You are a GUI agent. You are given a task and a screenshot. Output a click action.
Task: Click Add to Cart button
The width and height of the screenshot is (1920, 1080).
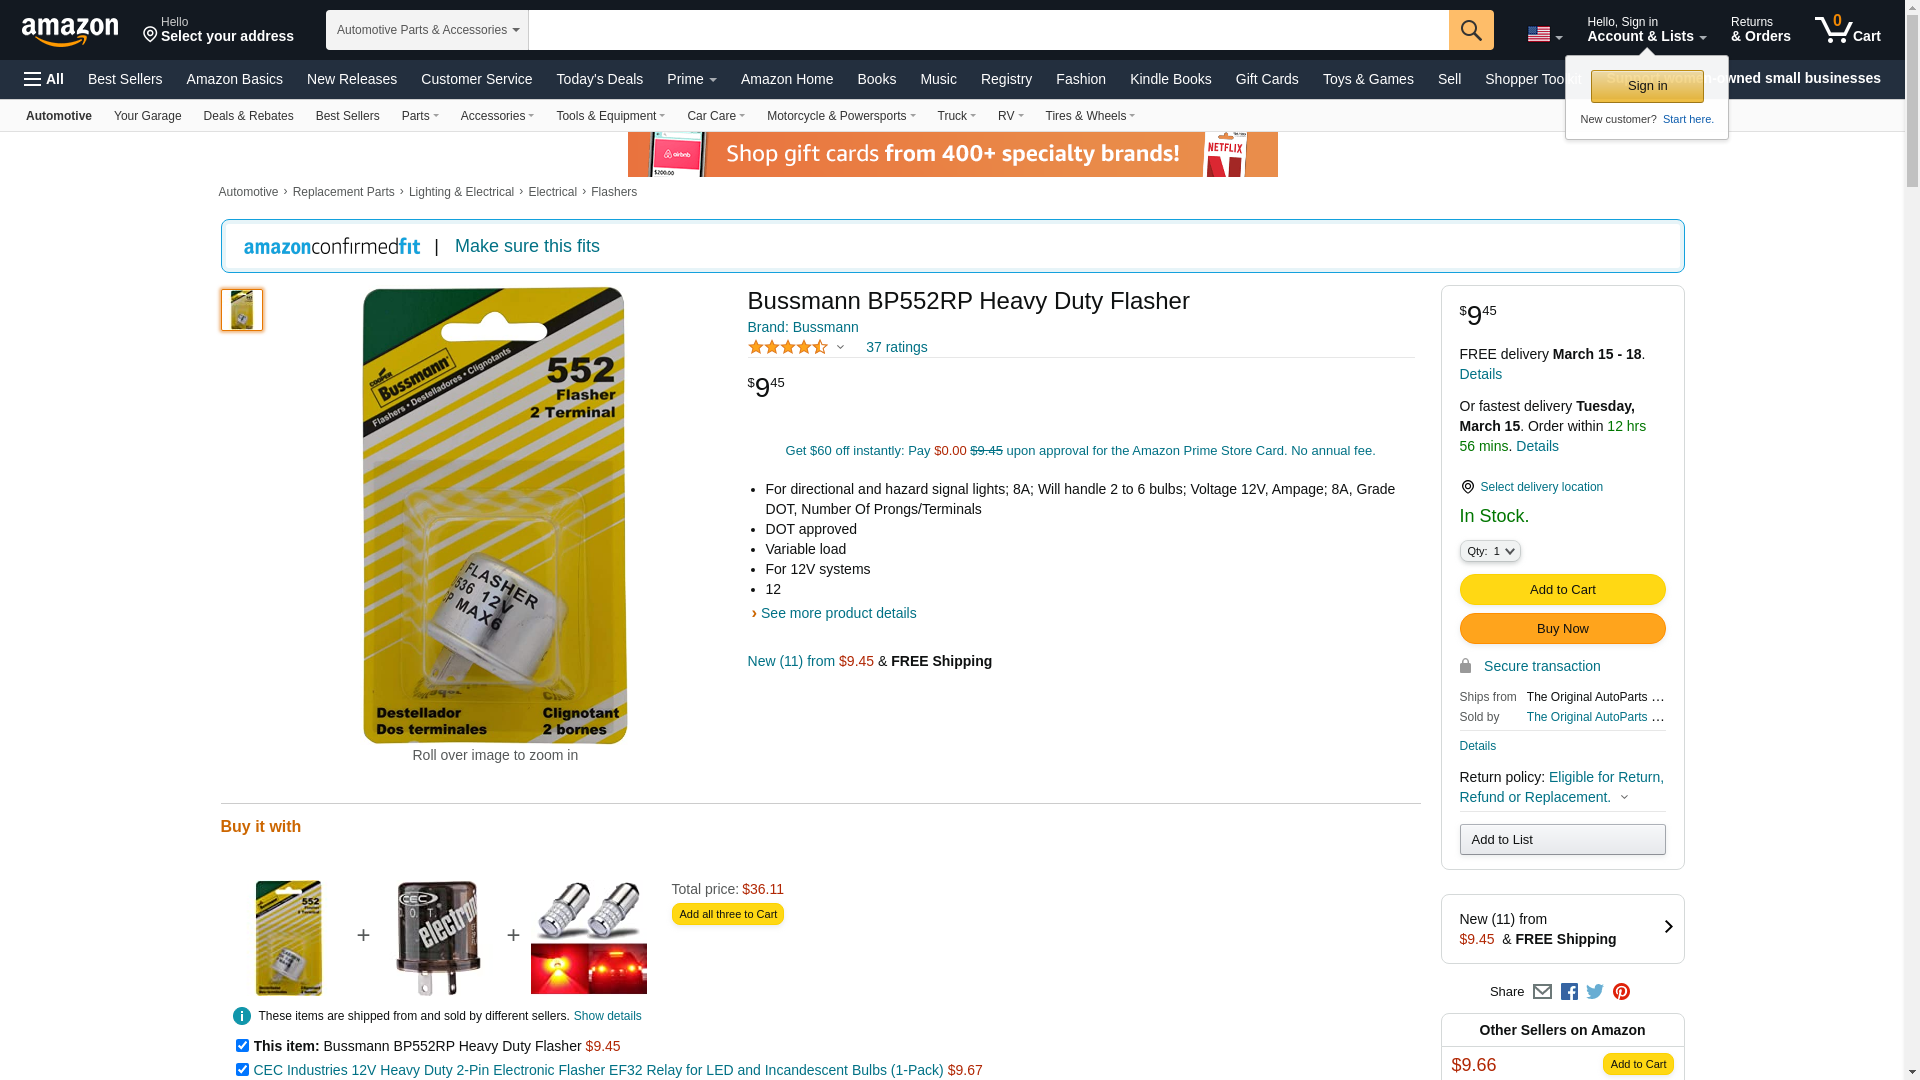1562,590
